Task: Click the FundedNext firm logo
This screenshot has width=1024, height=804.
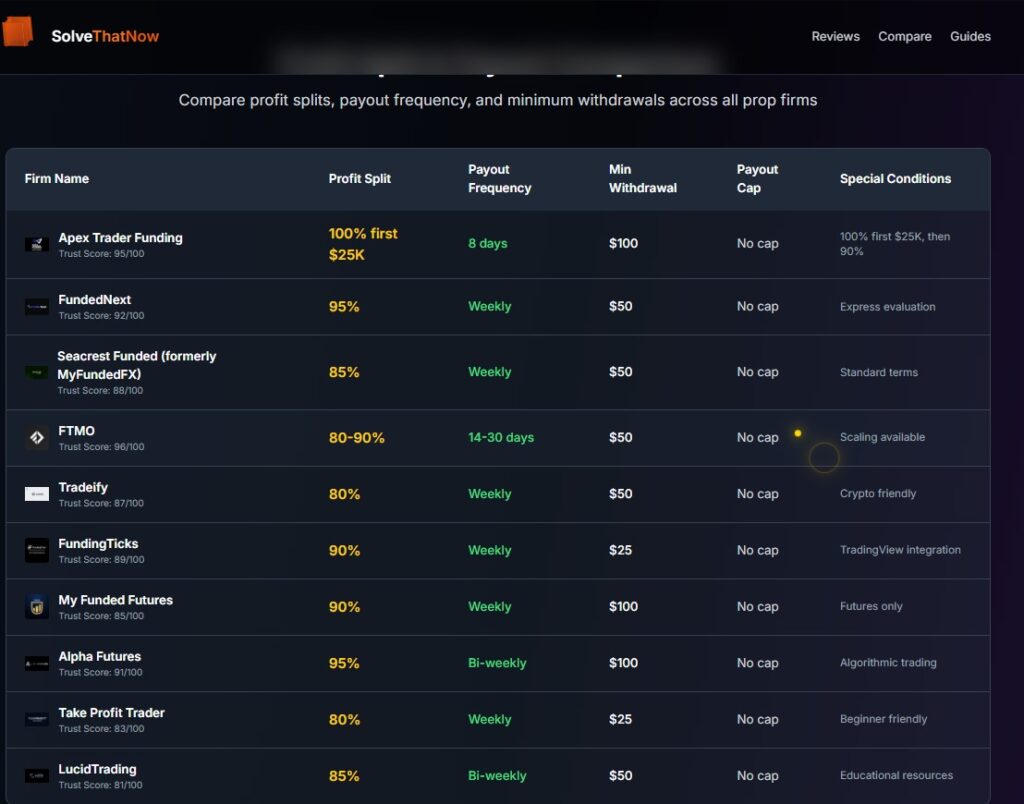Action: click(x=37, y=307)
